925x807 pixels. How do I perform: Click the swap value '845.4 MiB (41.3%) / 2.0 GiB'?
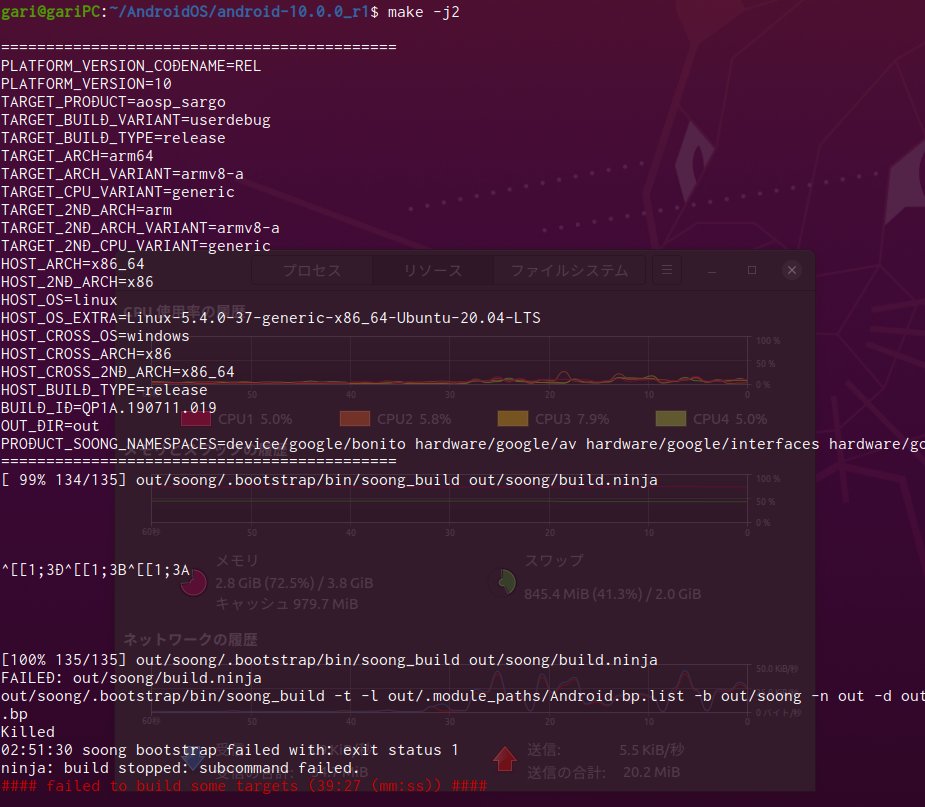point(612,593)
